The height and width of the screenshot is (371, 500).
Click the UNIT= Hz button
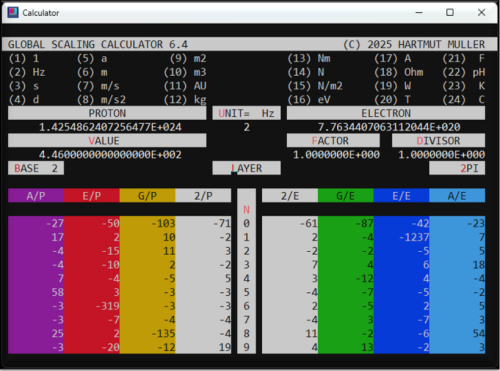[246, 113]
